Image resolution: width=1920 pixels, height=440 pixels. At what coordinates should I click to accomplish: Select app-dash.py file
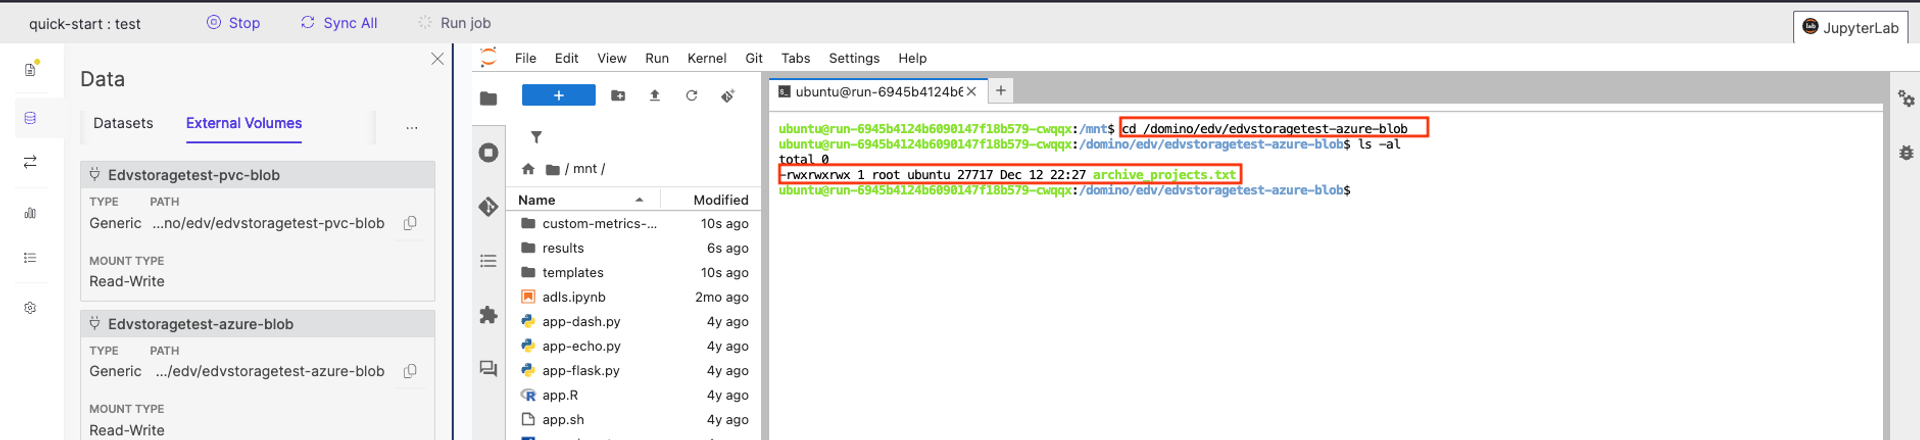[x=634, y=322]
